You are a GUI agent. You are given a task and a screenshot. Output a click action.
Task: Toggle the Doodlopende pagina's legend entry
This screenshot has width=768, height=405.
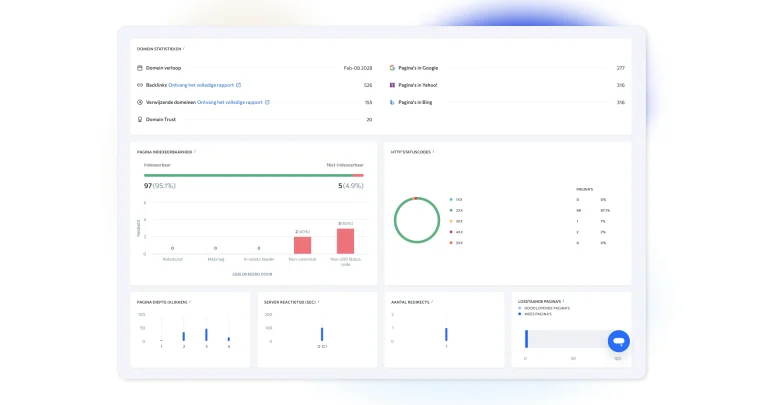pyautogui.click(x=544, y=309)
